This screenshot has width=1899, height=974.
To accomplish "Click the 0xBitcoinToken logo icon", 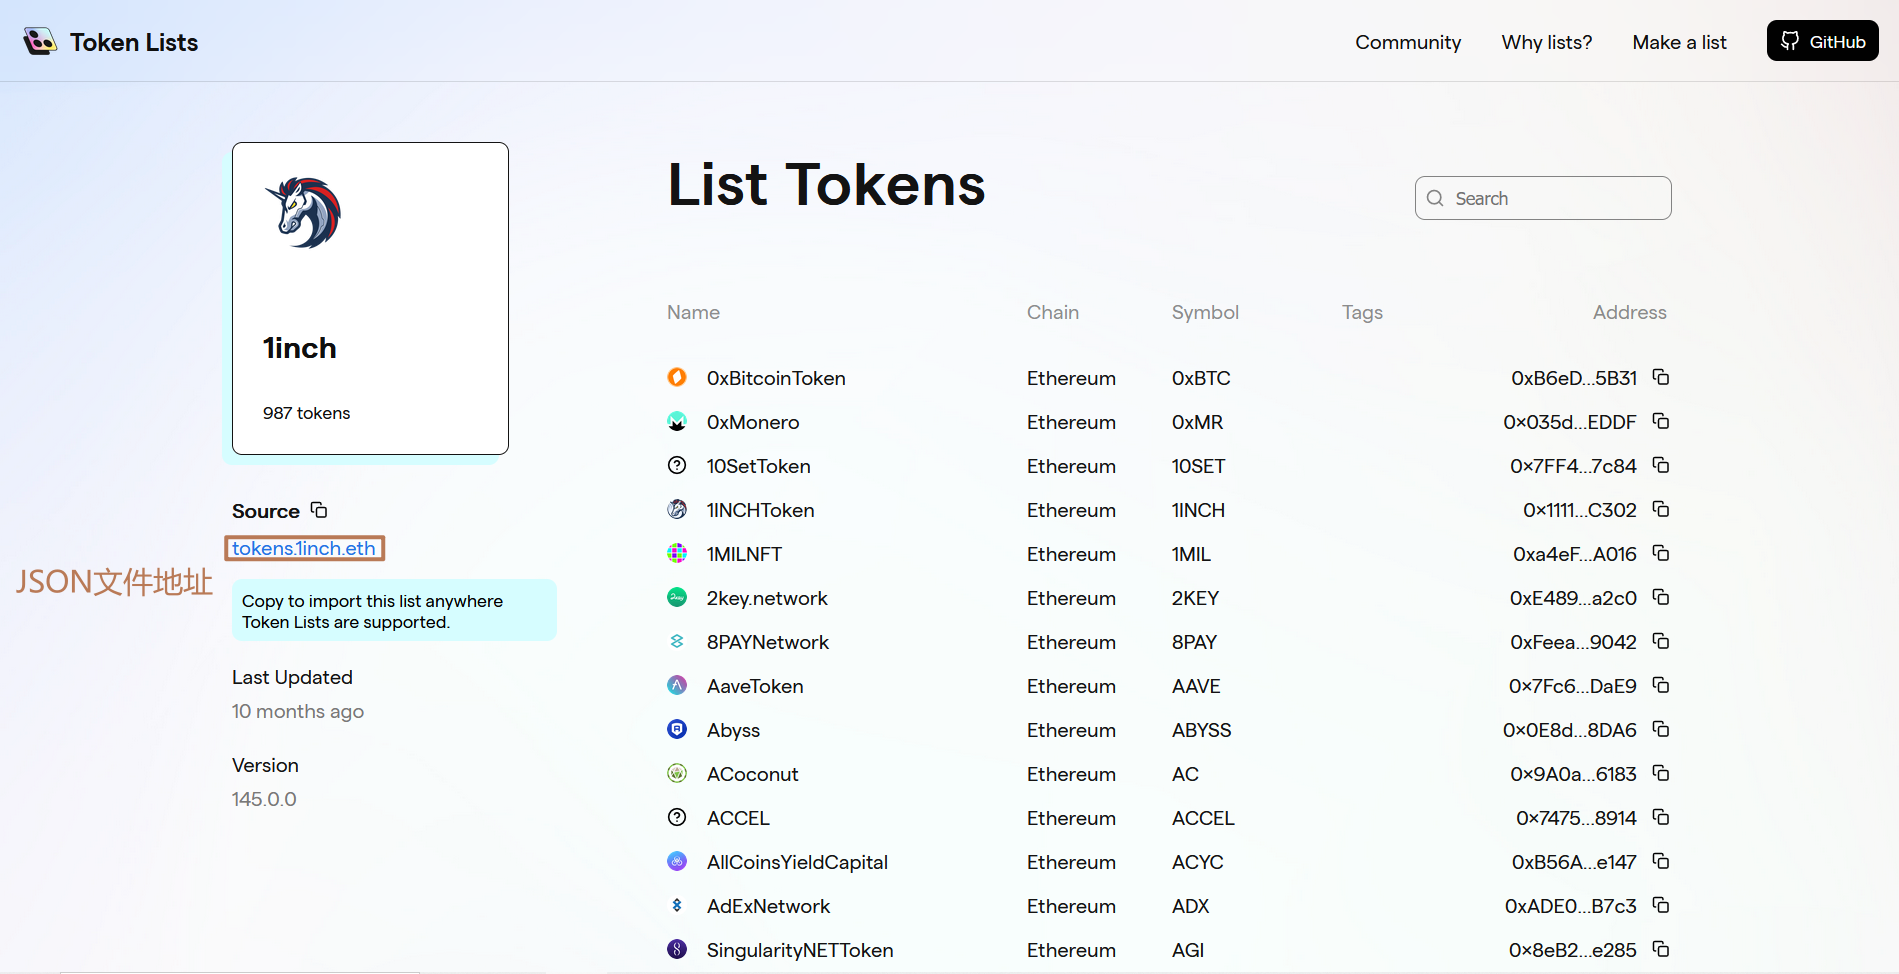I will click(x=677, y=377).
